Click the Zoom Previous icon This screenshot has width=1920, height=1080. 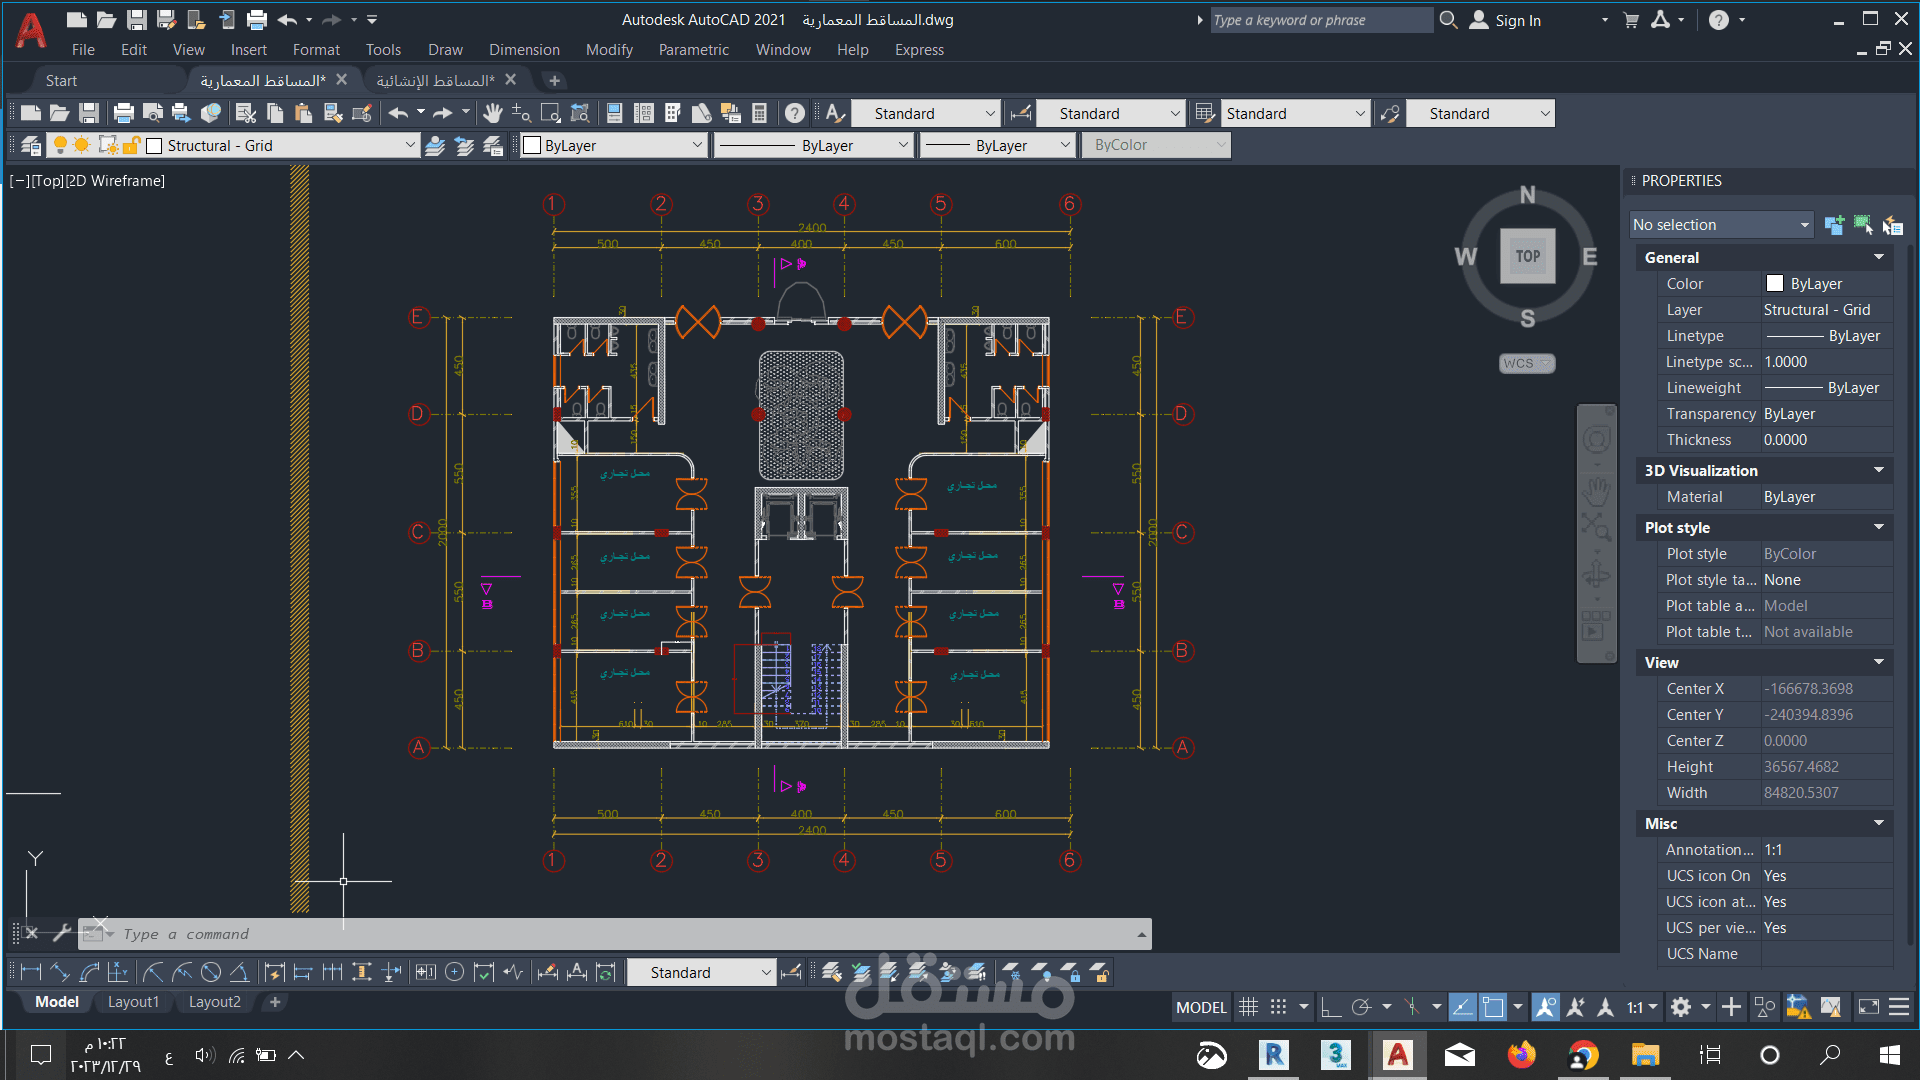point(580,114)
